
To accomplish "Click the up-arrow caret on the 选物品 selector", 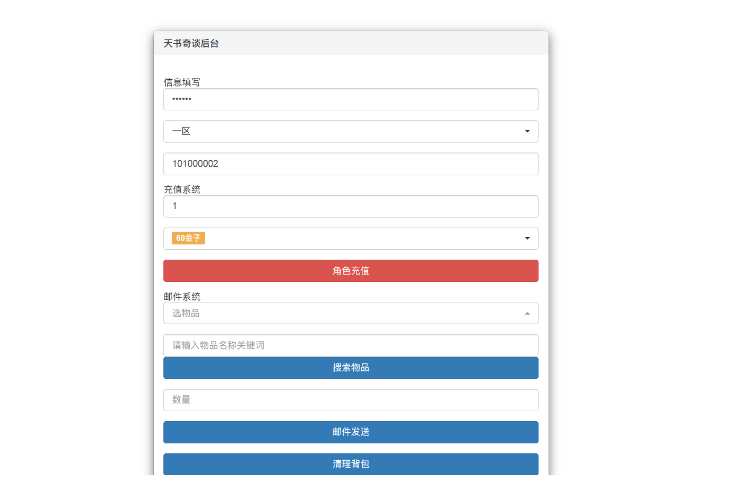I will 527,313.
